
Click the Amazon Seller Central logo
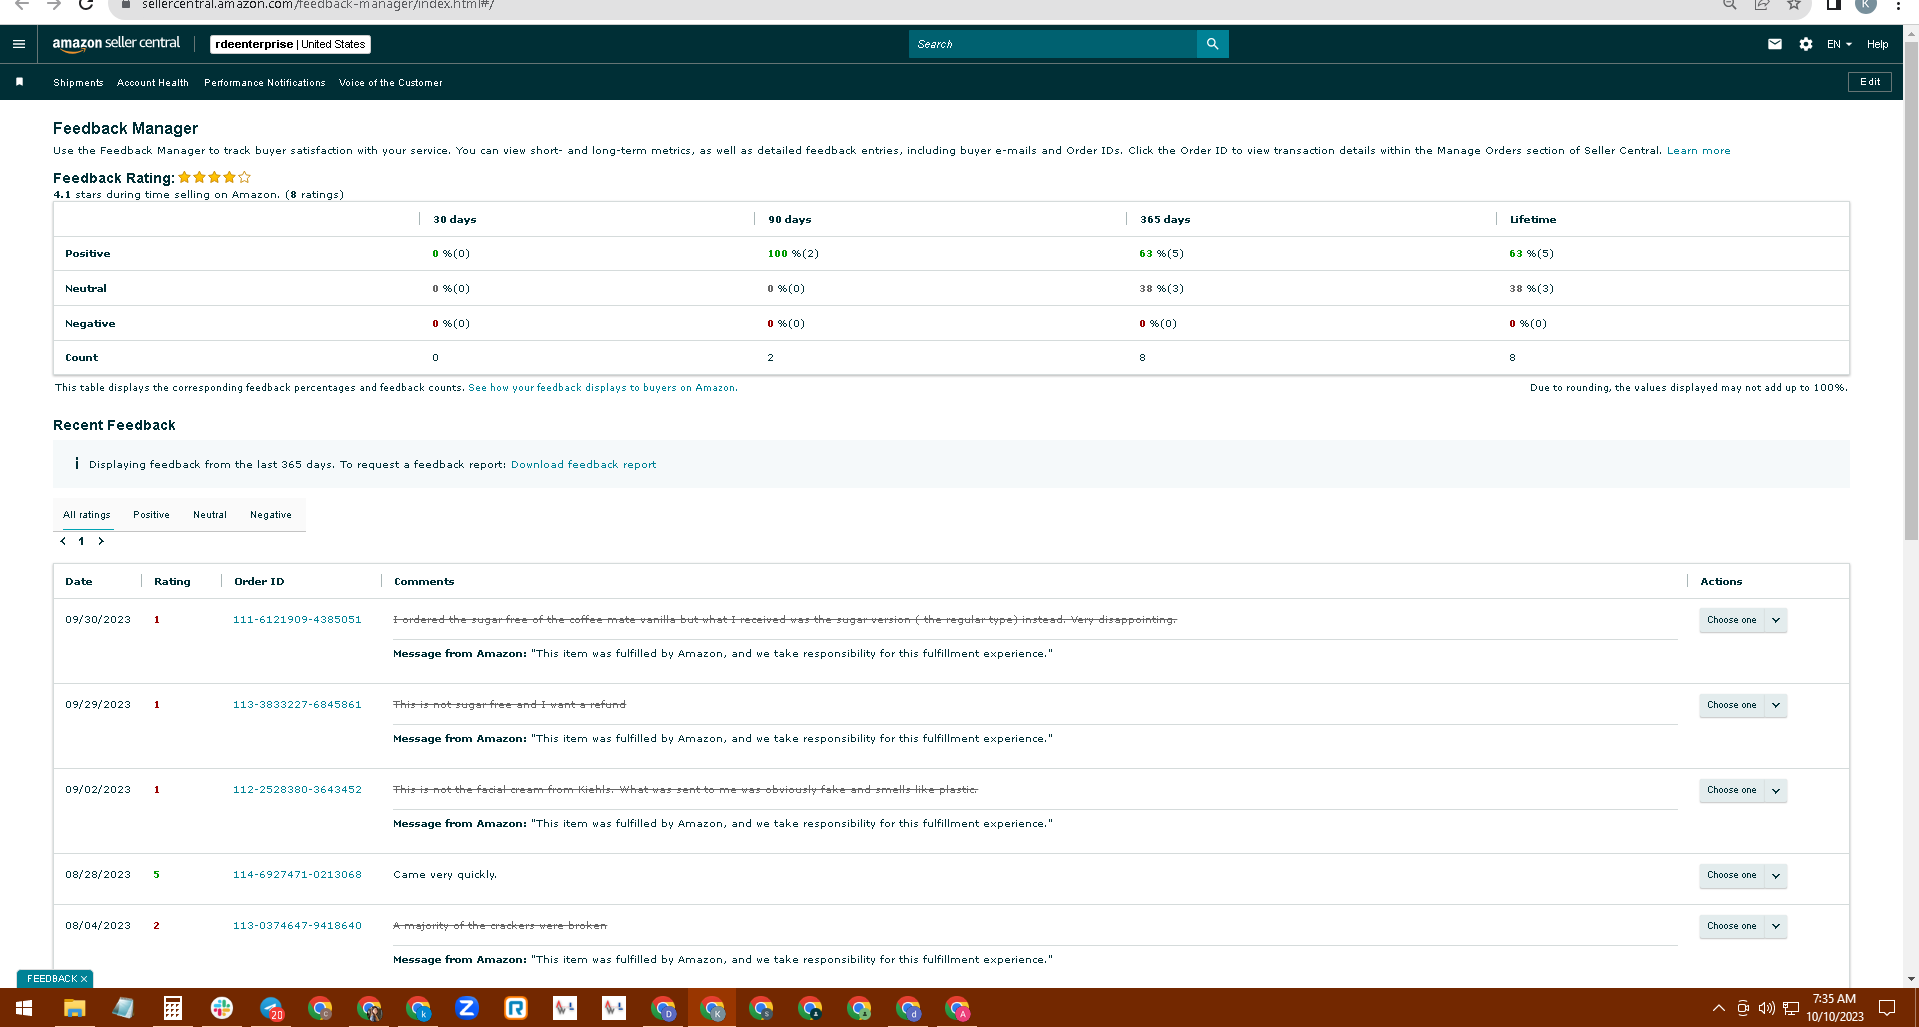(x=116, y=44)
